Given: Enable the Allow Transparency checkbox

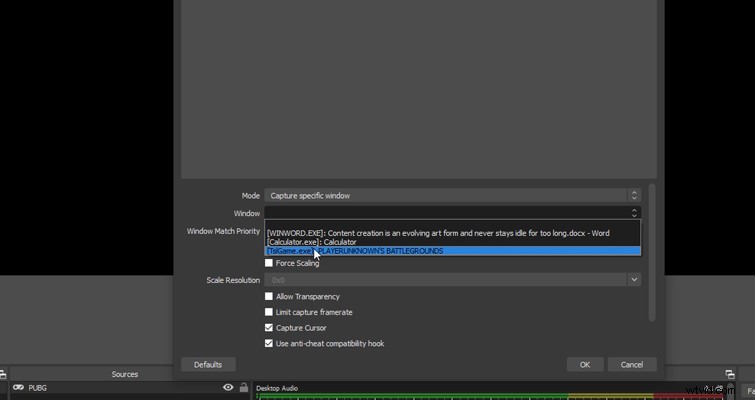Looking at the screenshot, I should [x=269, y=297].
